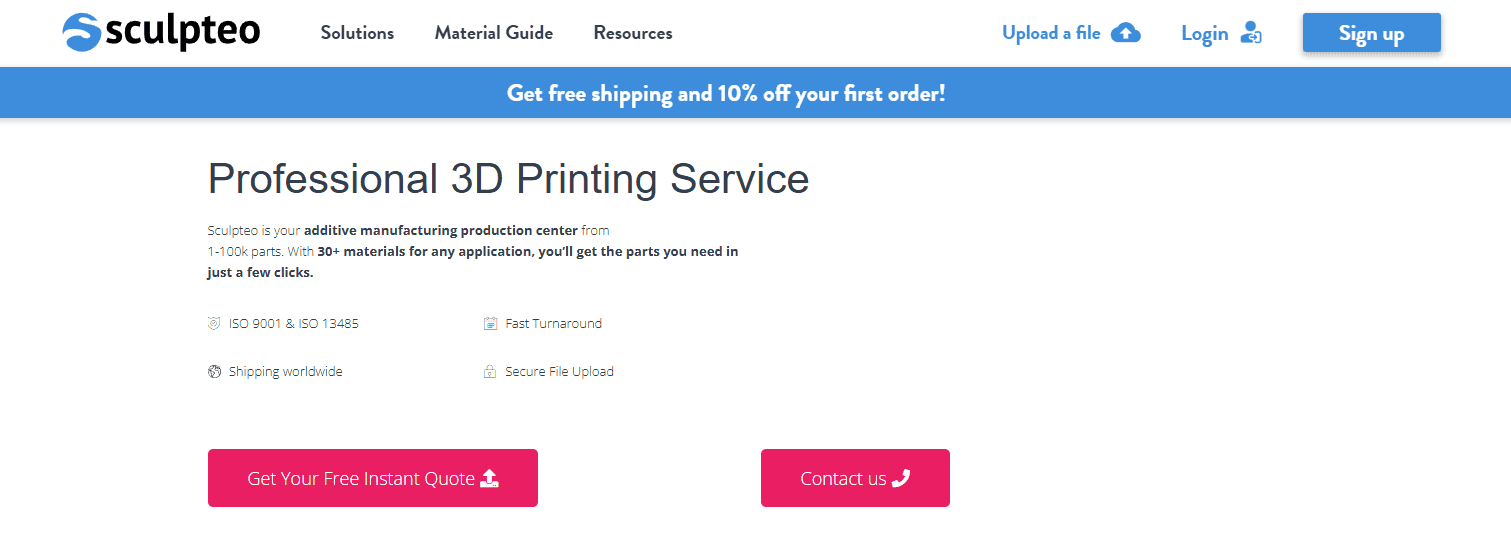The height and width of the screenshot is (540, 1511).
Task: Click the Shipping worldwide globe icon
Action: coord(214,372)
